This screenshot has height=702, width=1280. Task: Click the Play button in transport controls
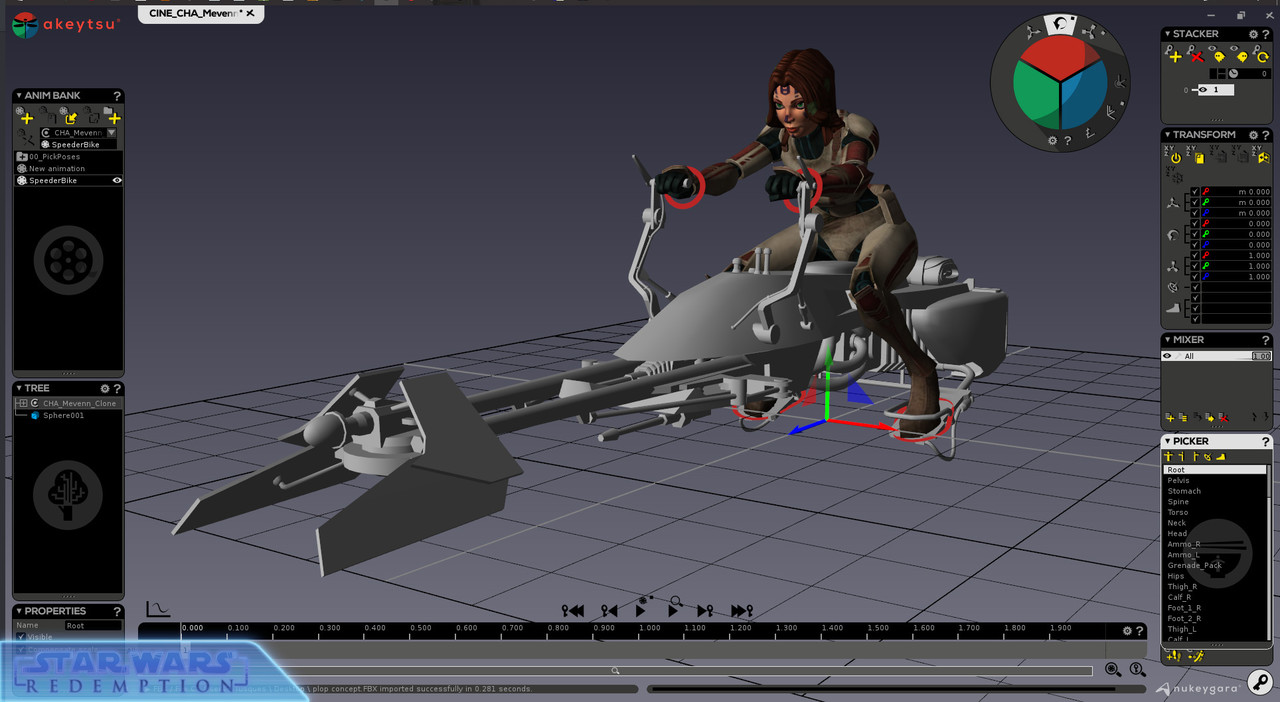(x=640, y=610)
